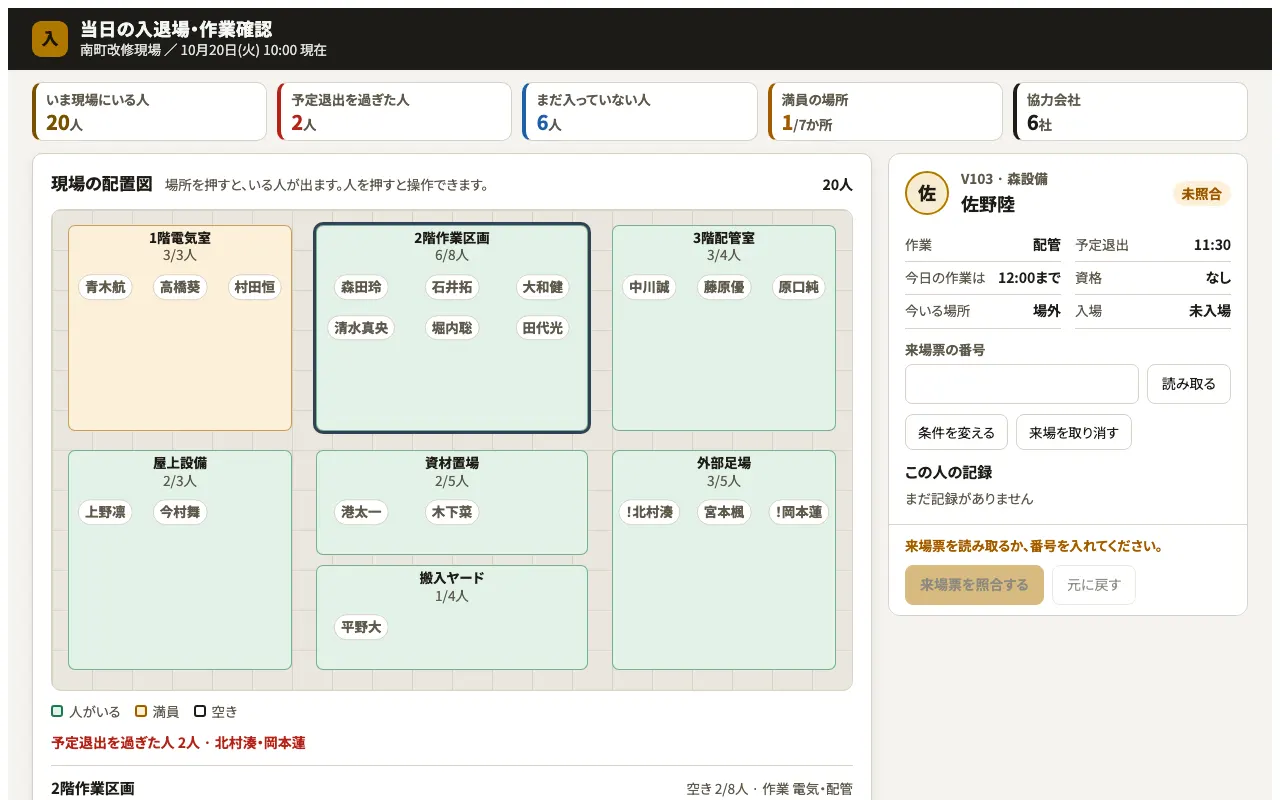
Task: Open the いま現場にいる人 summary card
Action: click(x=150, y=111)
